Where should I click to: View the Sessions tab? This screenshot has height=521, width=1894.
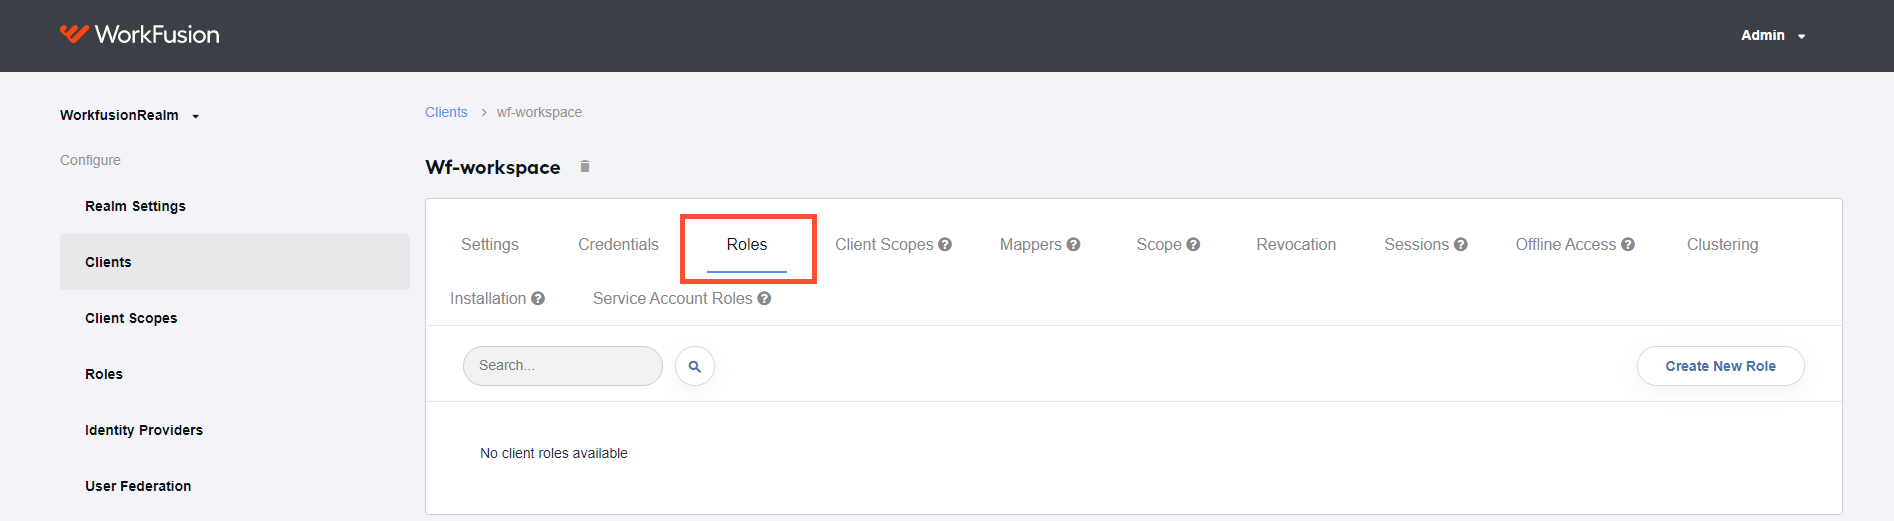1416,245
